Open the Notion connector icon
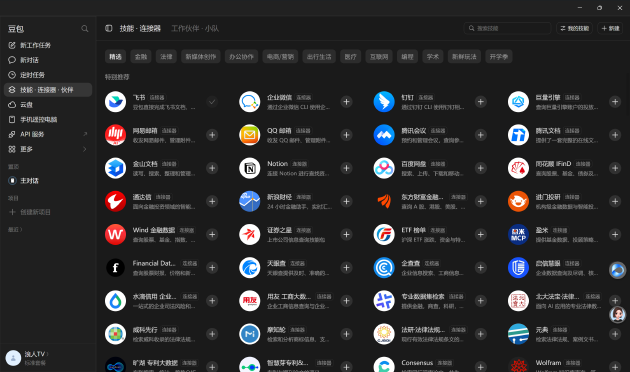This screenshot has height=372, width=630. coord(250,168)
